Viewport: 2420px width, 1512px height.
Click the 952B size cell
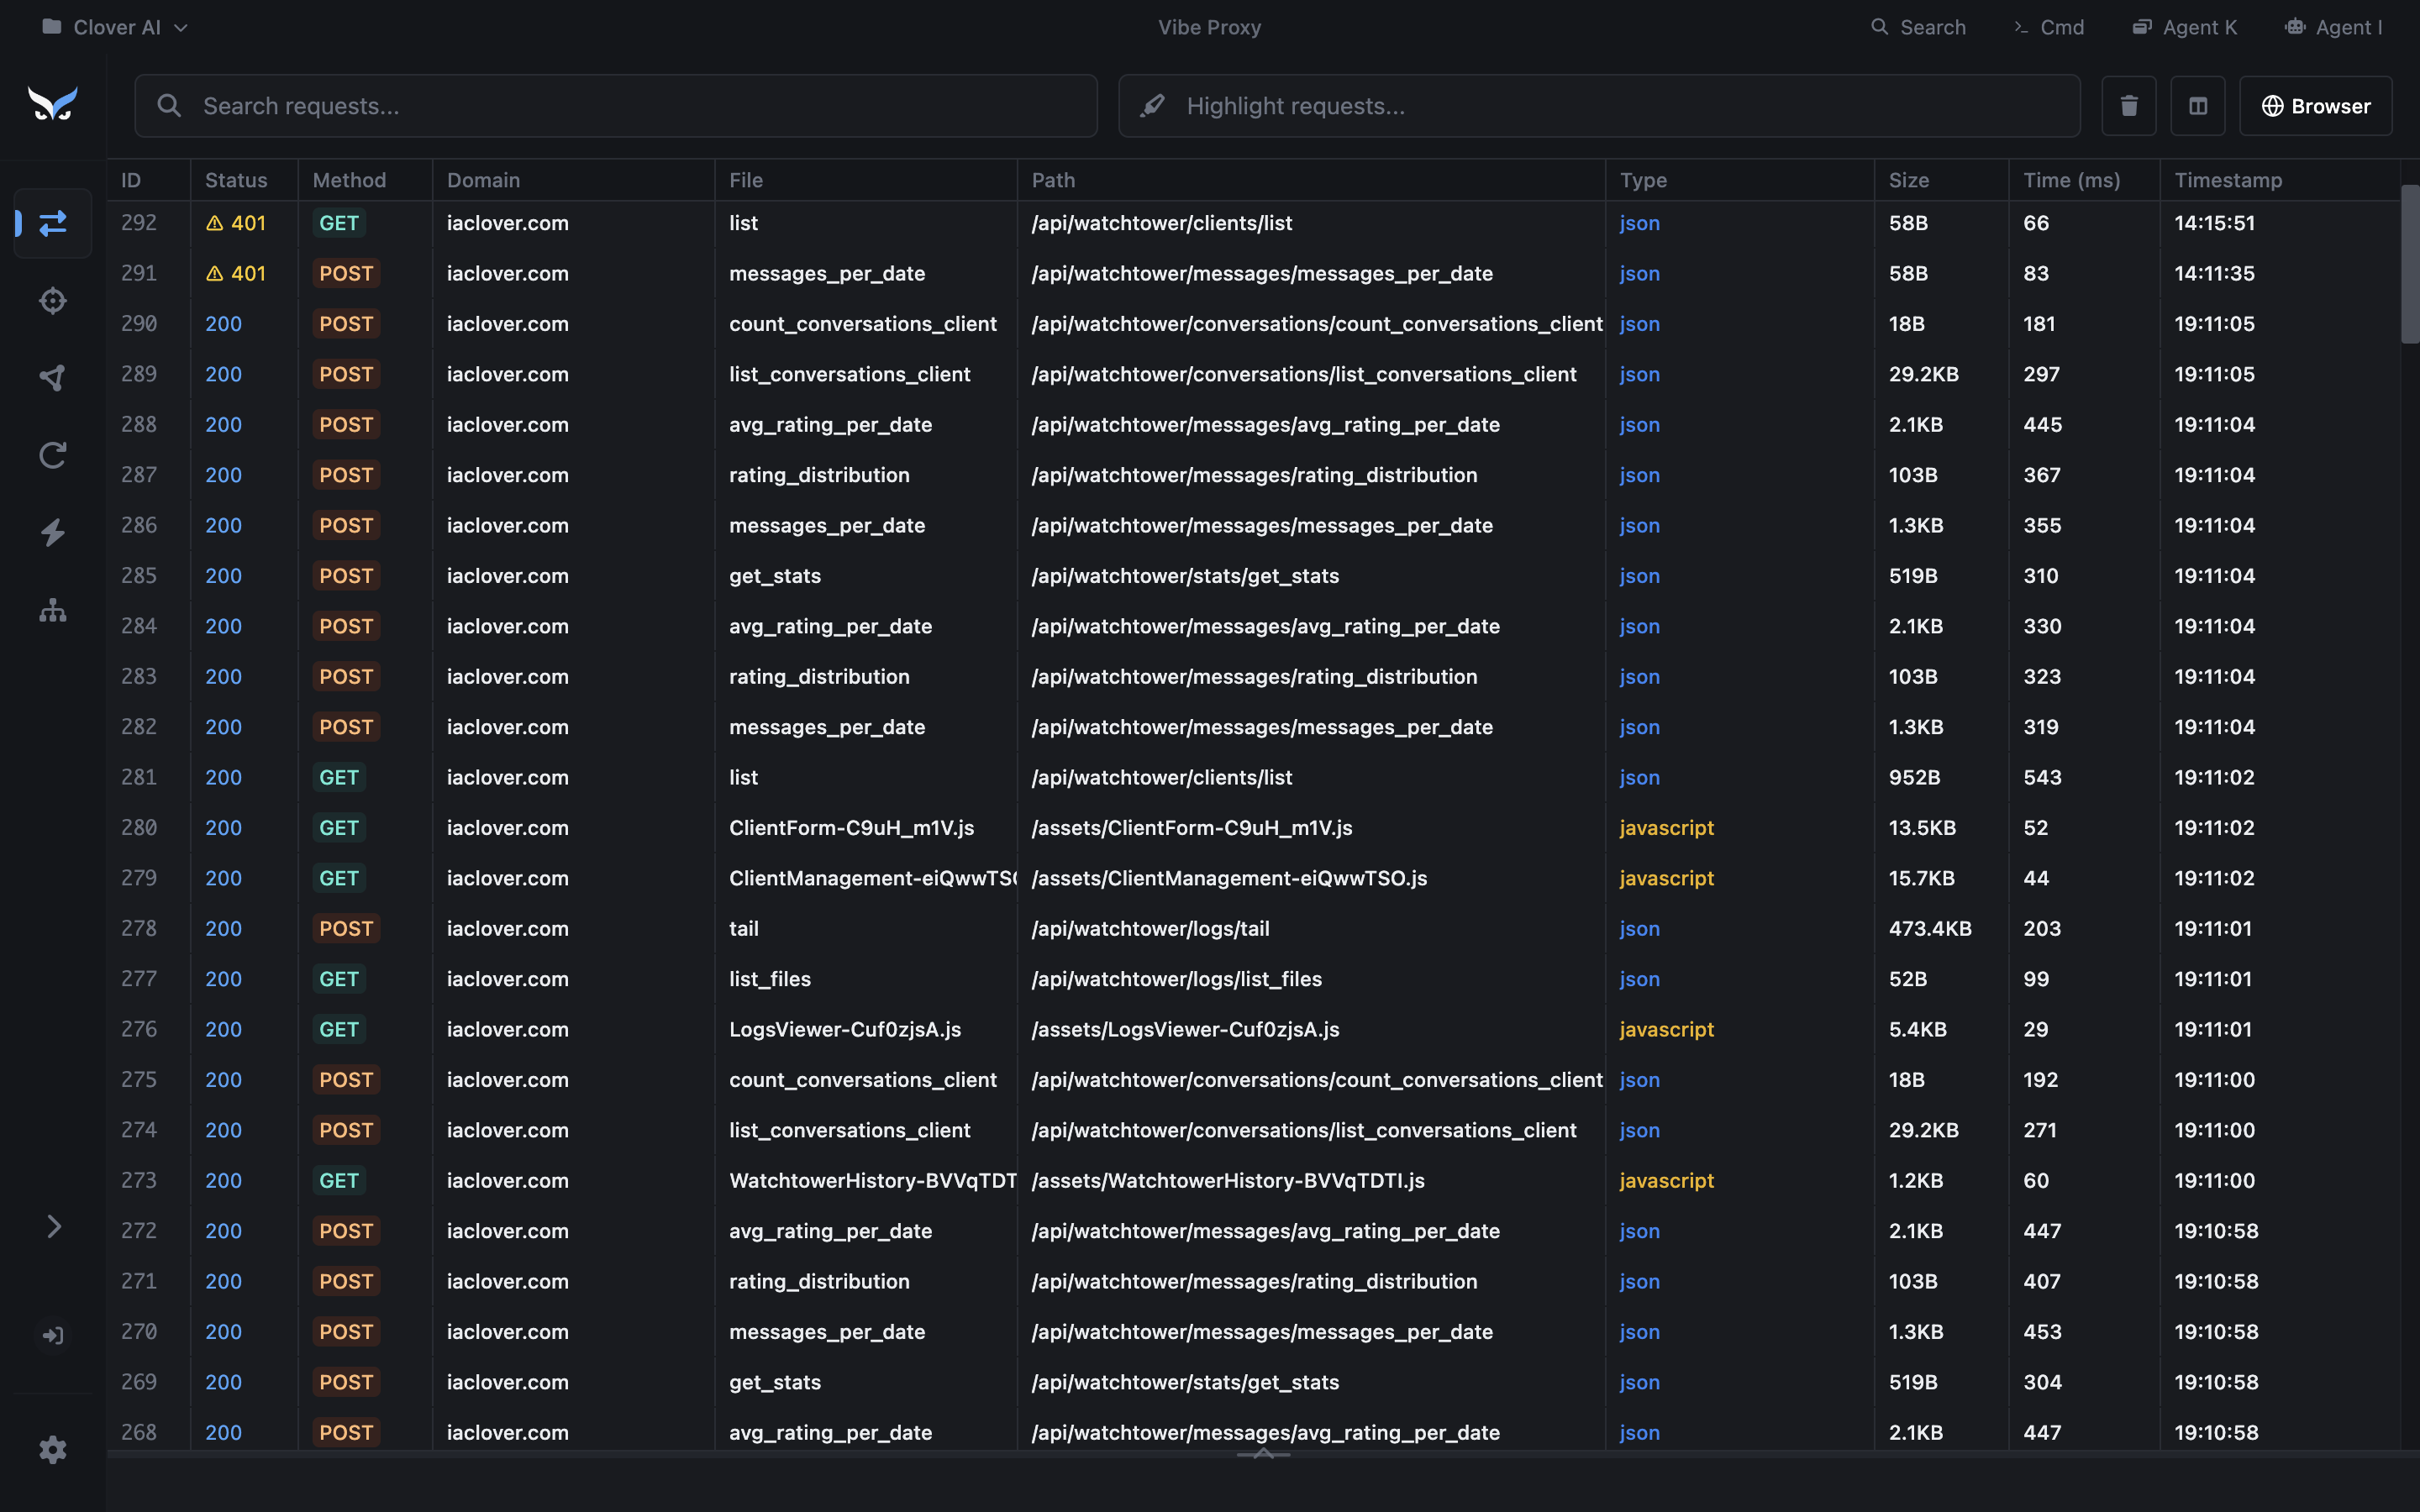point(1914,777)
